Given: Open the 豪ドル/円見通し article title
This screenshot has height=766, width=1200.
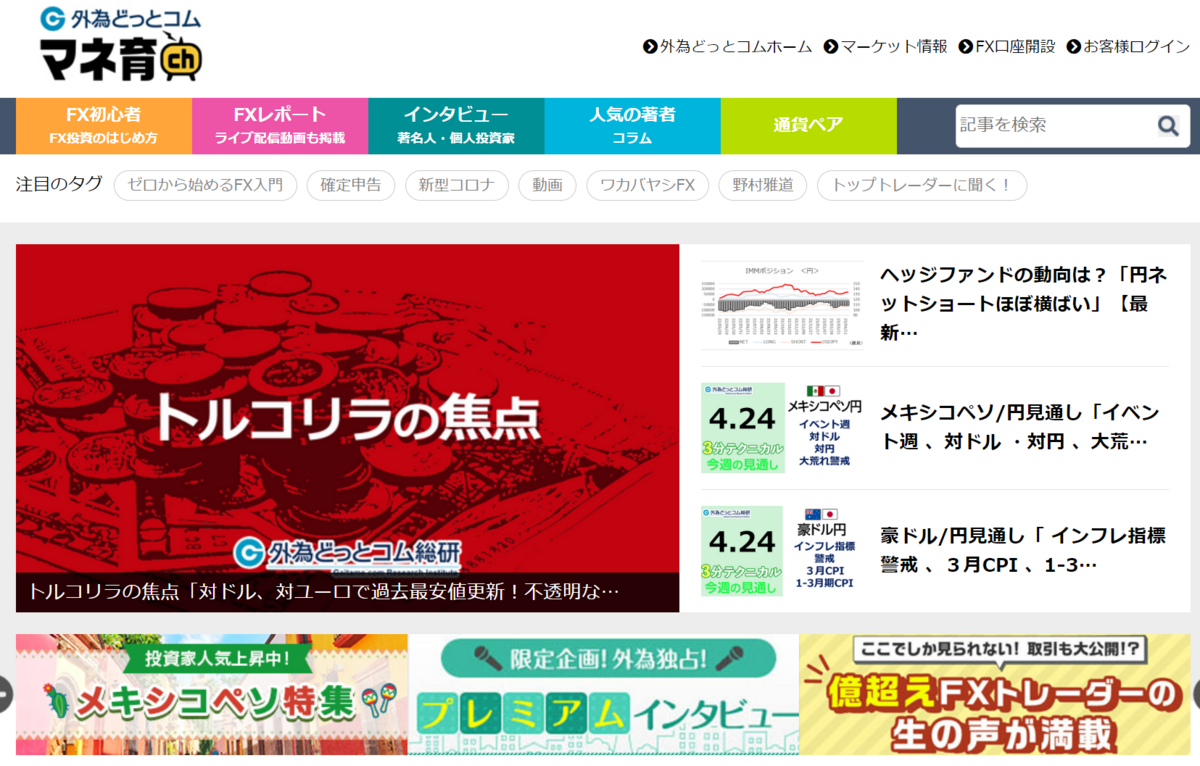Looking at the screenshot, I should coord(1023,550).
